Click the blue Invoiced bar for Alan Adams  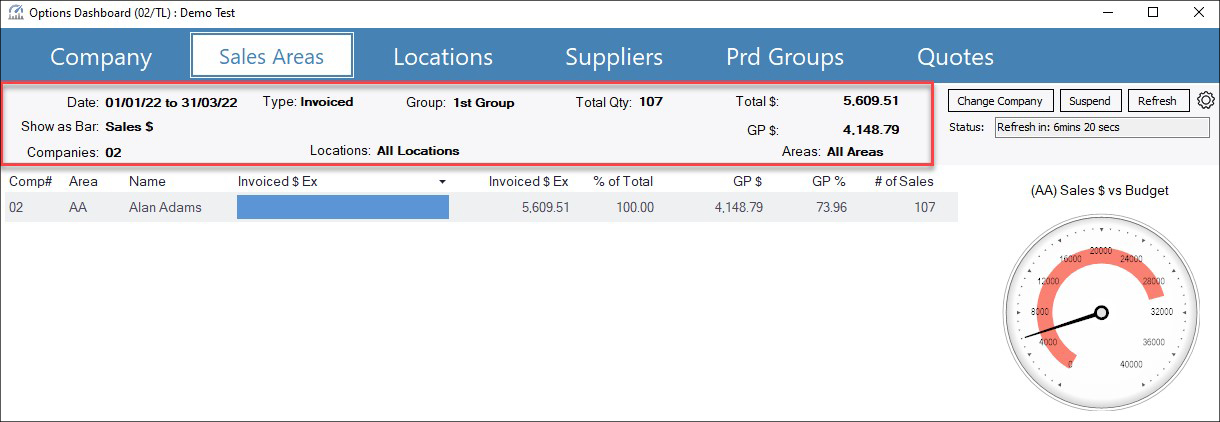[x=342, y=207]
